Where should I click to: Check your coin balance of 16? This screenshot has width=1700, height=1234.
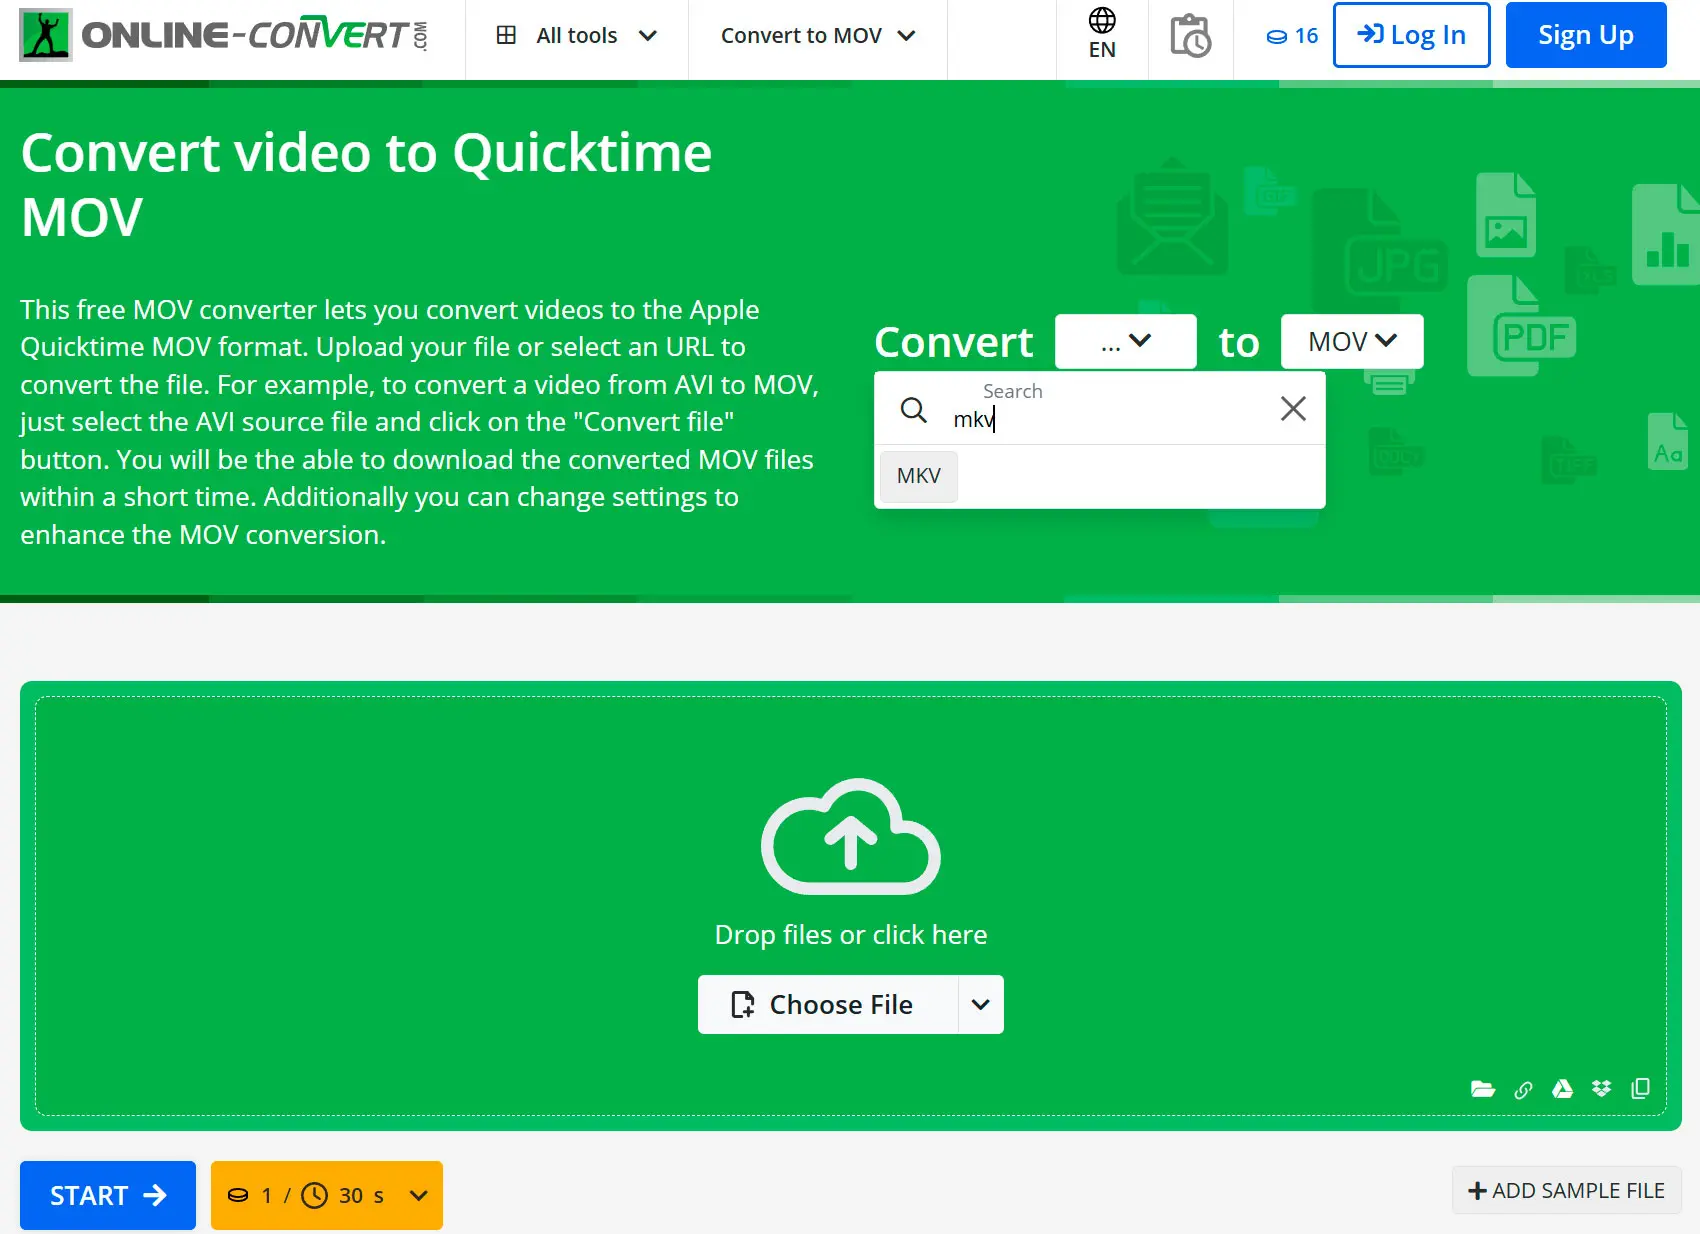tap(1290, 36)
